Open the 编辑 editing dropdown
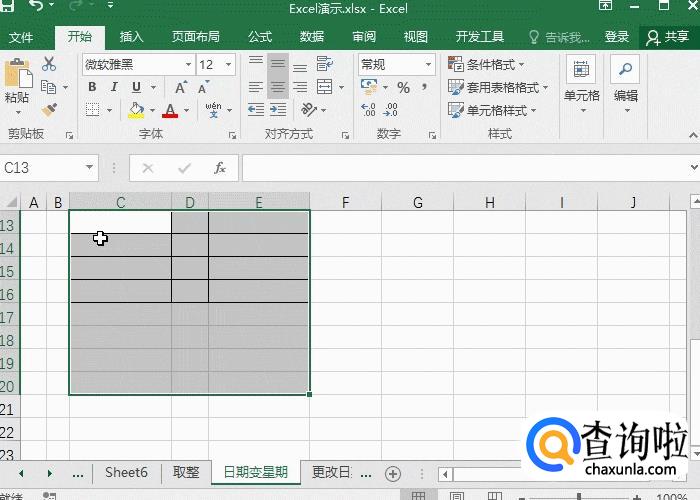700x500 pixels. pos(625,84)
